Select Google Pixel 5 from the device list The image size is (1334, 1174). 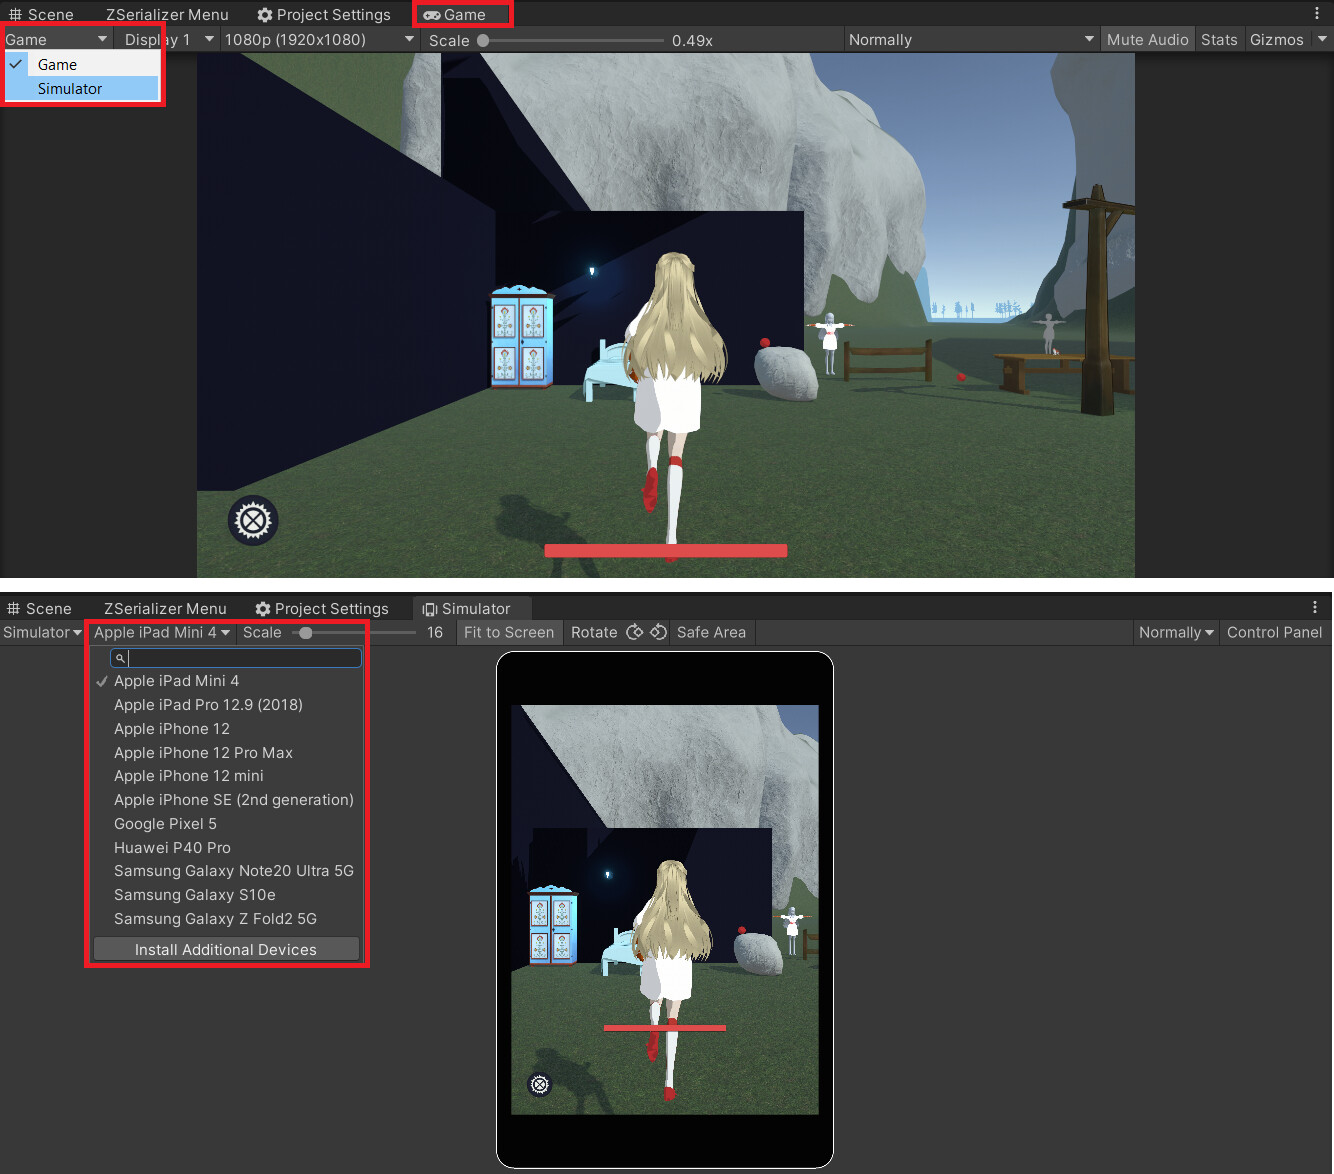tap(165, 823)
